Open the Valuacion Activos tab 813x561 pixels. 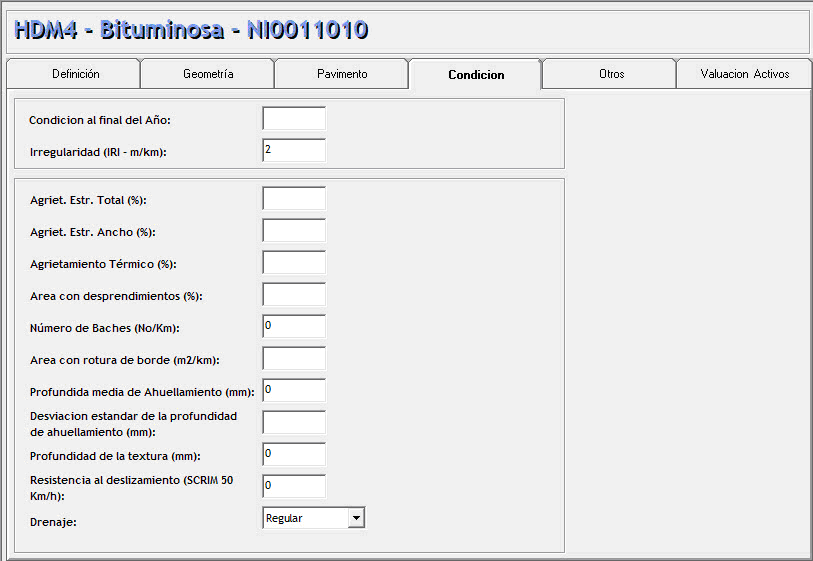[744, 74]
